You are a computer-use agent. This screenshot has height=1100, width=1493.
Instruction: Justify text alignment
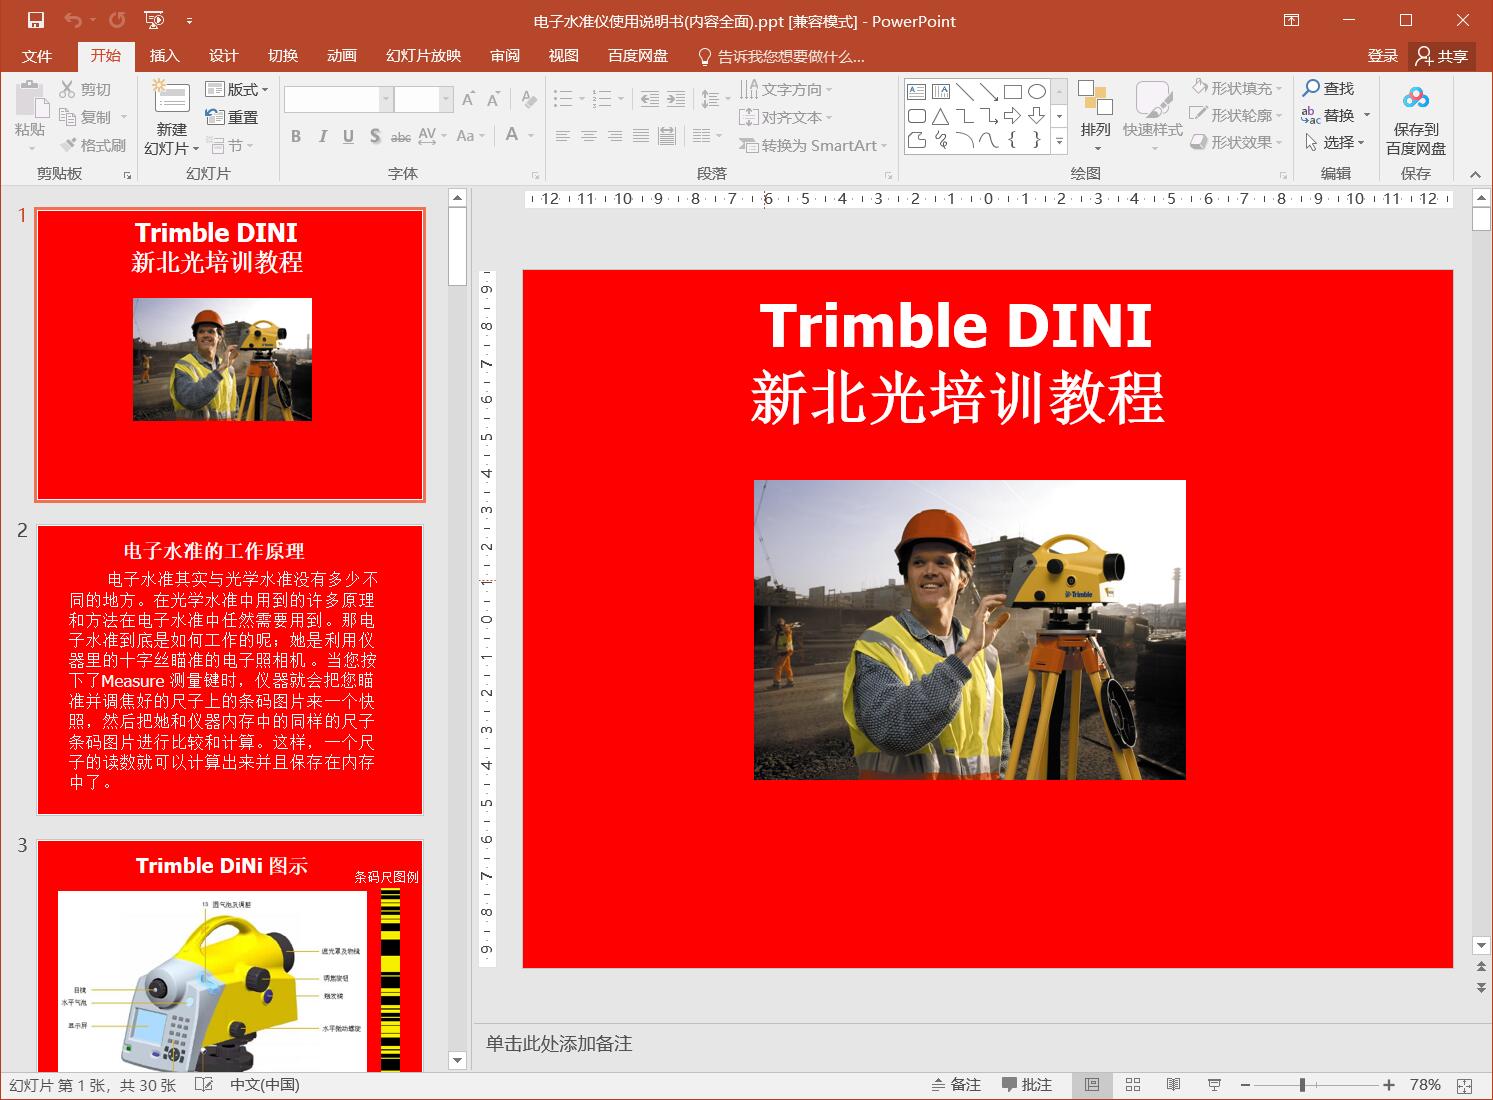pyautogui.click(x=641, y=136)
